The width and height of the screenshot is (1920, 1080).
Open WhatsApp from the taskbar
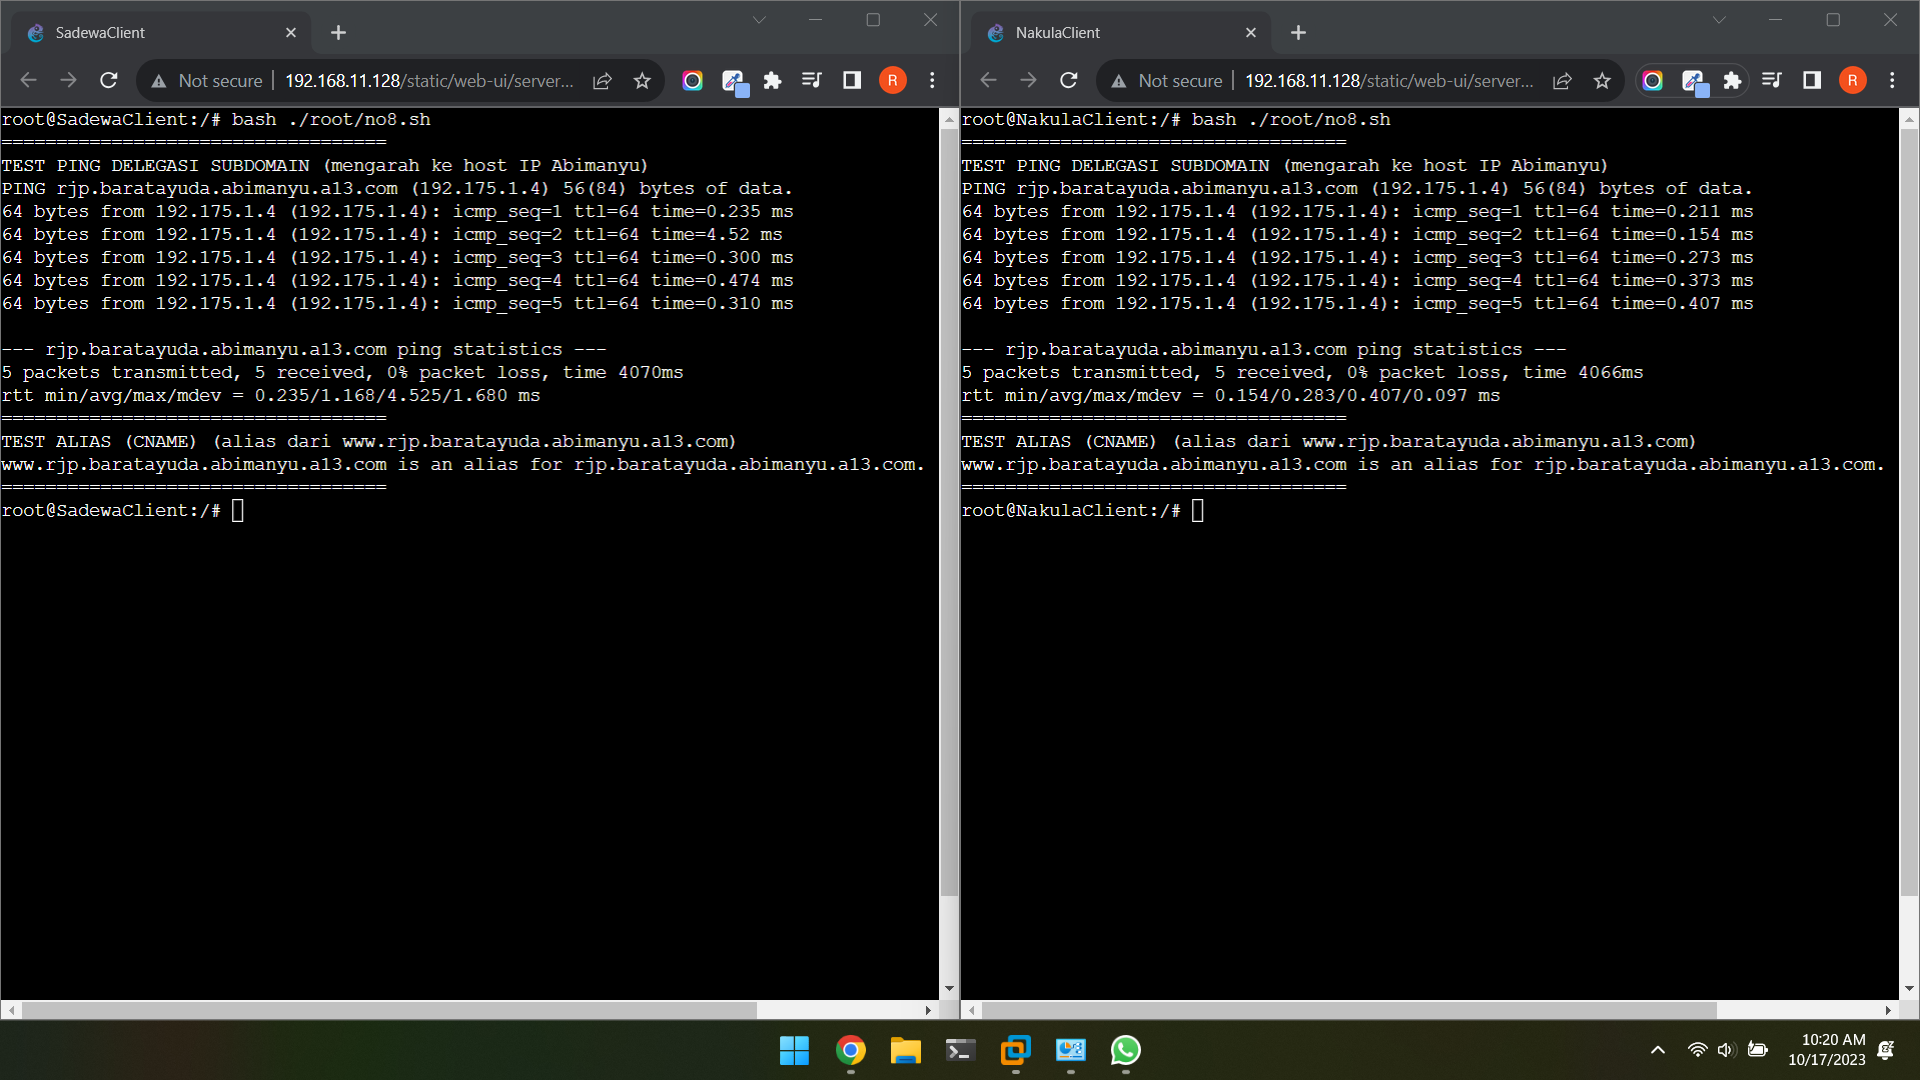1125,1051
